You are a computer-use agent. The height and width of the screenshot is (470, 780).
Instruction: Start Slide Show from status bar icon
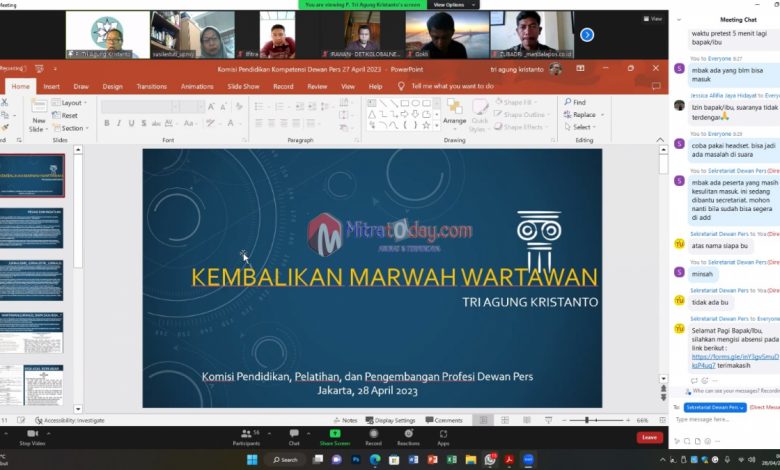(x=548, y=420)
